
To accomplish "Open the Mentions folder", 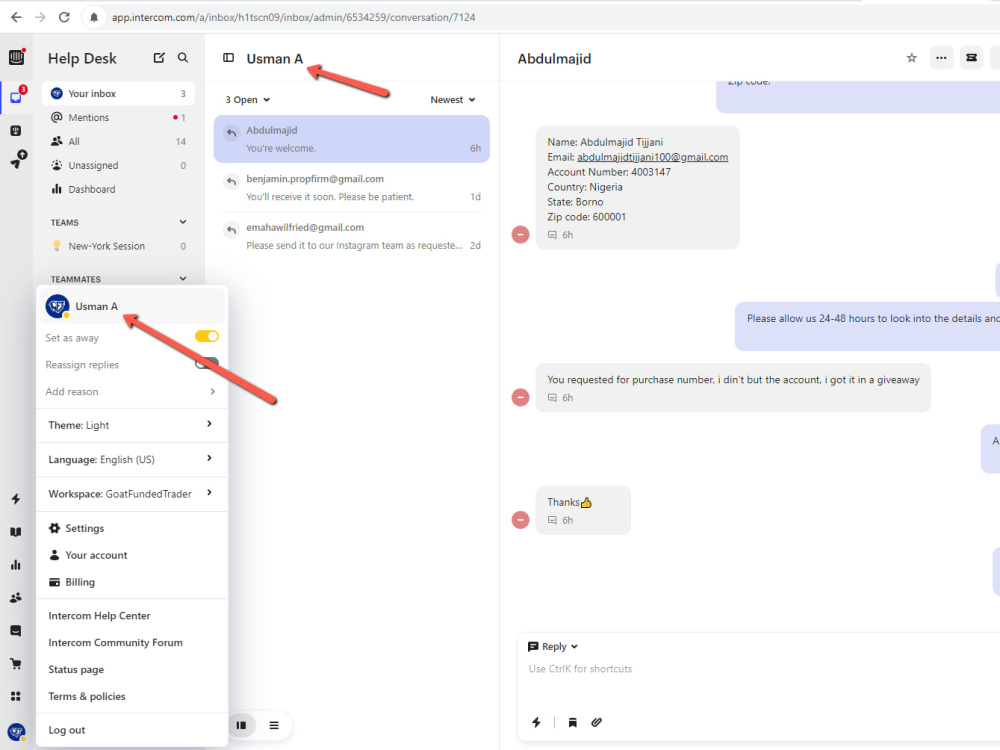I will tap(119, 117).
